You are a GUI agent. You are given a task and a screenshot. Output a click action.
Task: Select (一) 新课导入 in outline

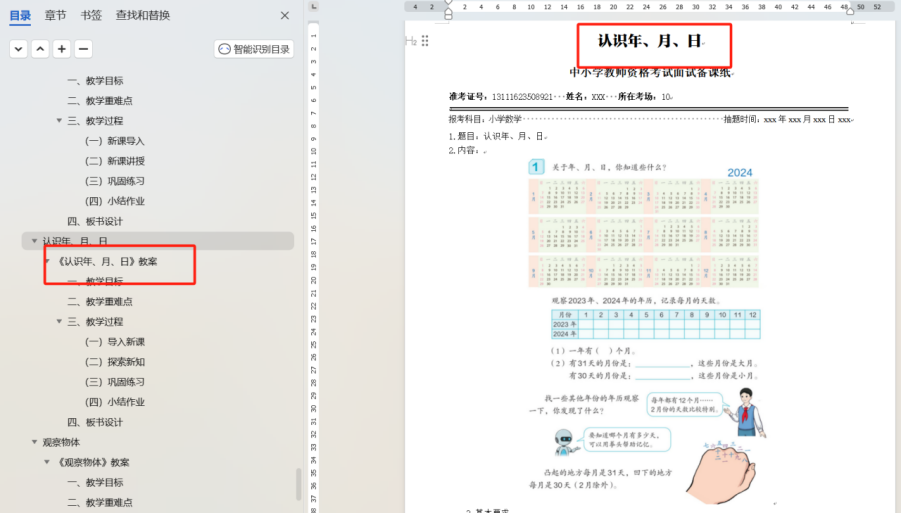coord(114,141)
